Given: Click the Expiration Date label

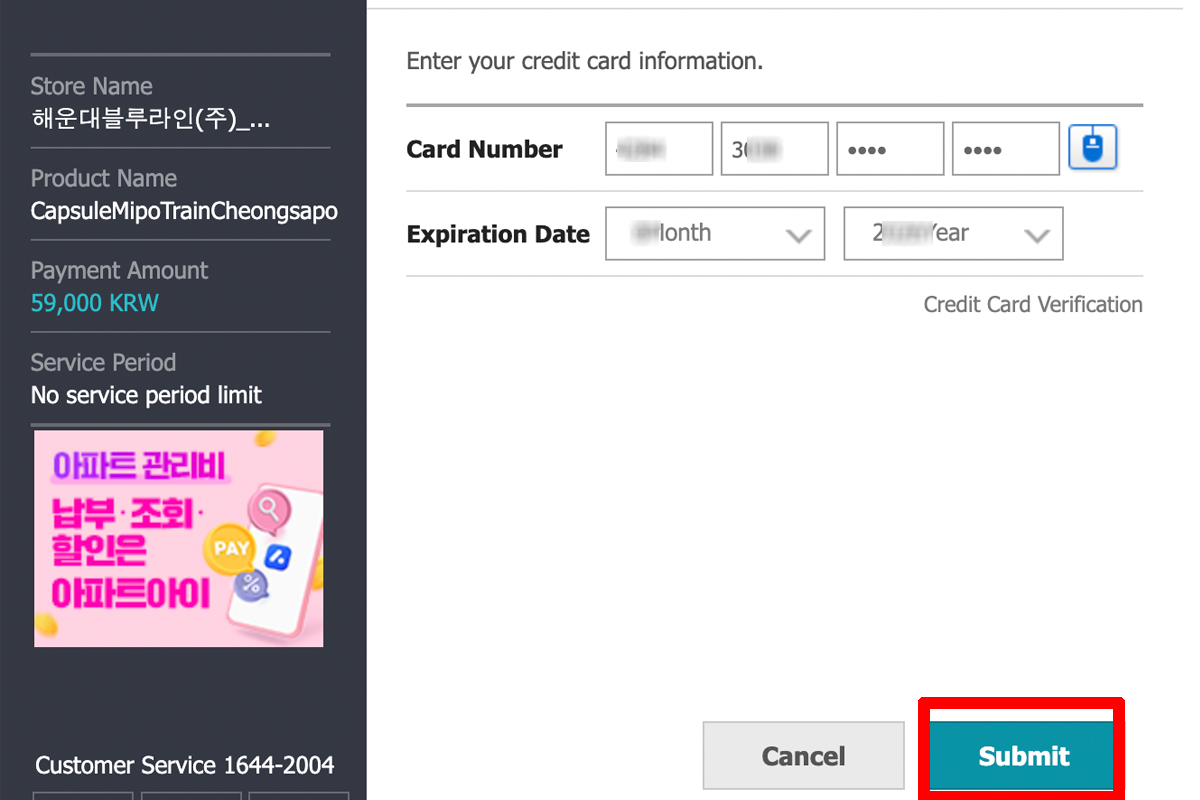Looking at the screenshot, I should [498, 235].
